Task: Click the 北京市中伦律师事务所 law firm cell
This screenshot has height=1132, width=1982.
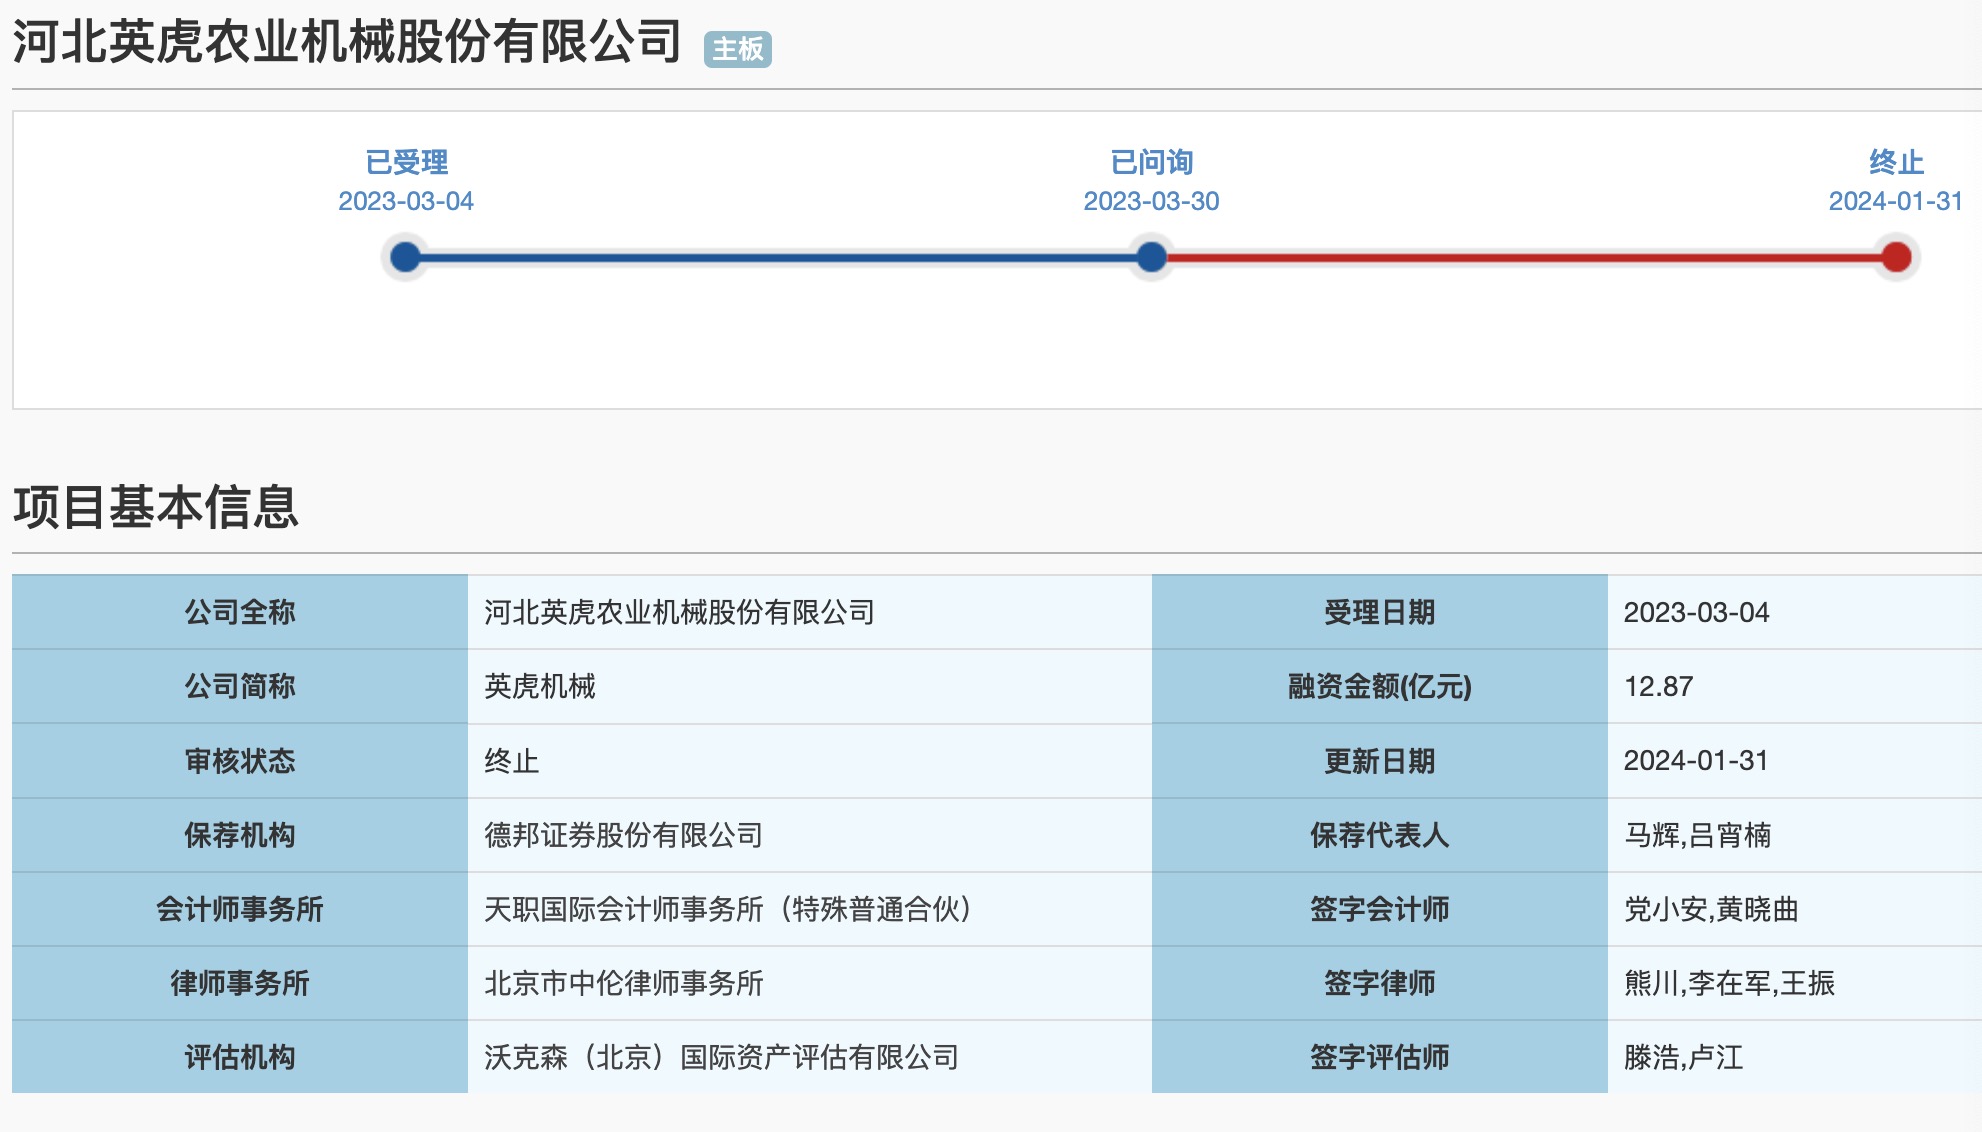Action: [623, 983]
